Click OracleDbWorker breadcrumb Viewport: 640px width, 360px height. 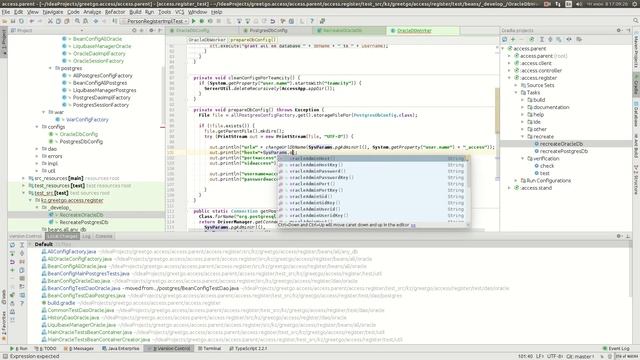(207, 40)
